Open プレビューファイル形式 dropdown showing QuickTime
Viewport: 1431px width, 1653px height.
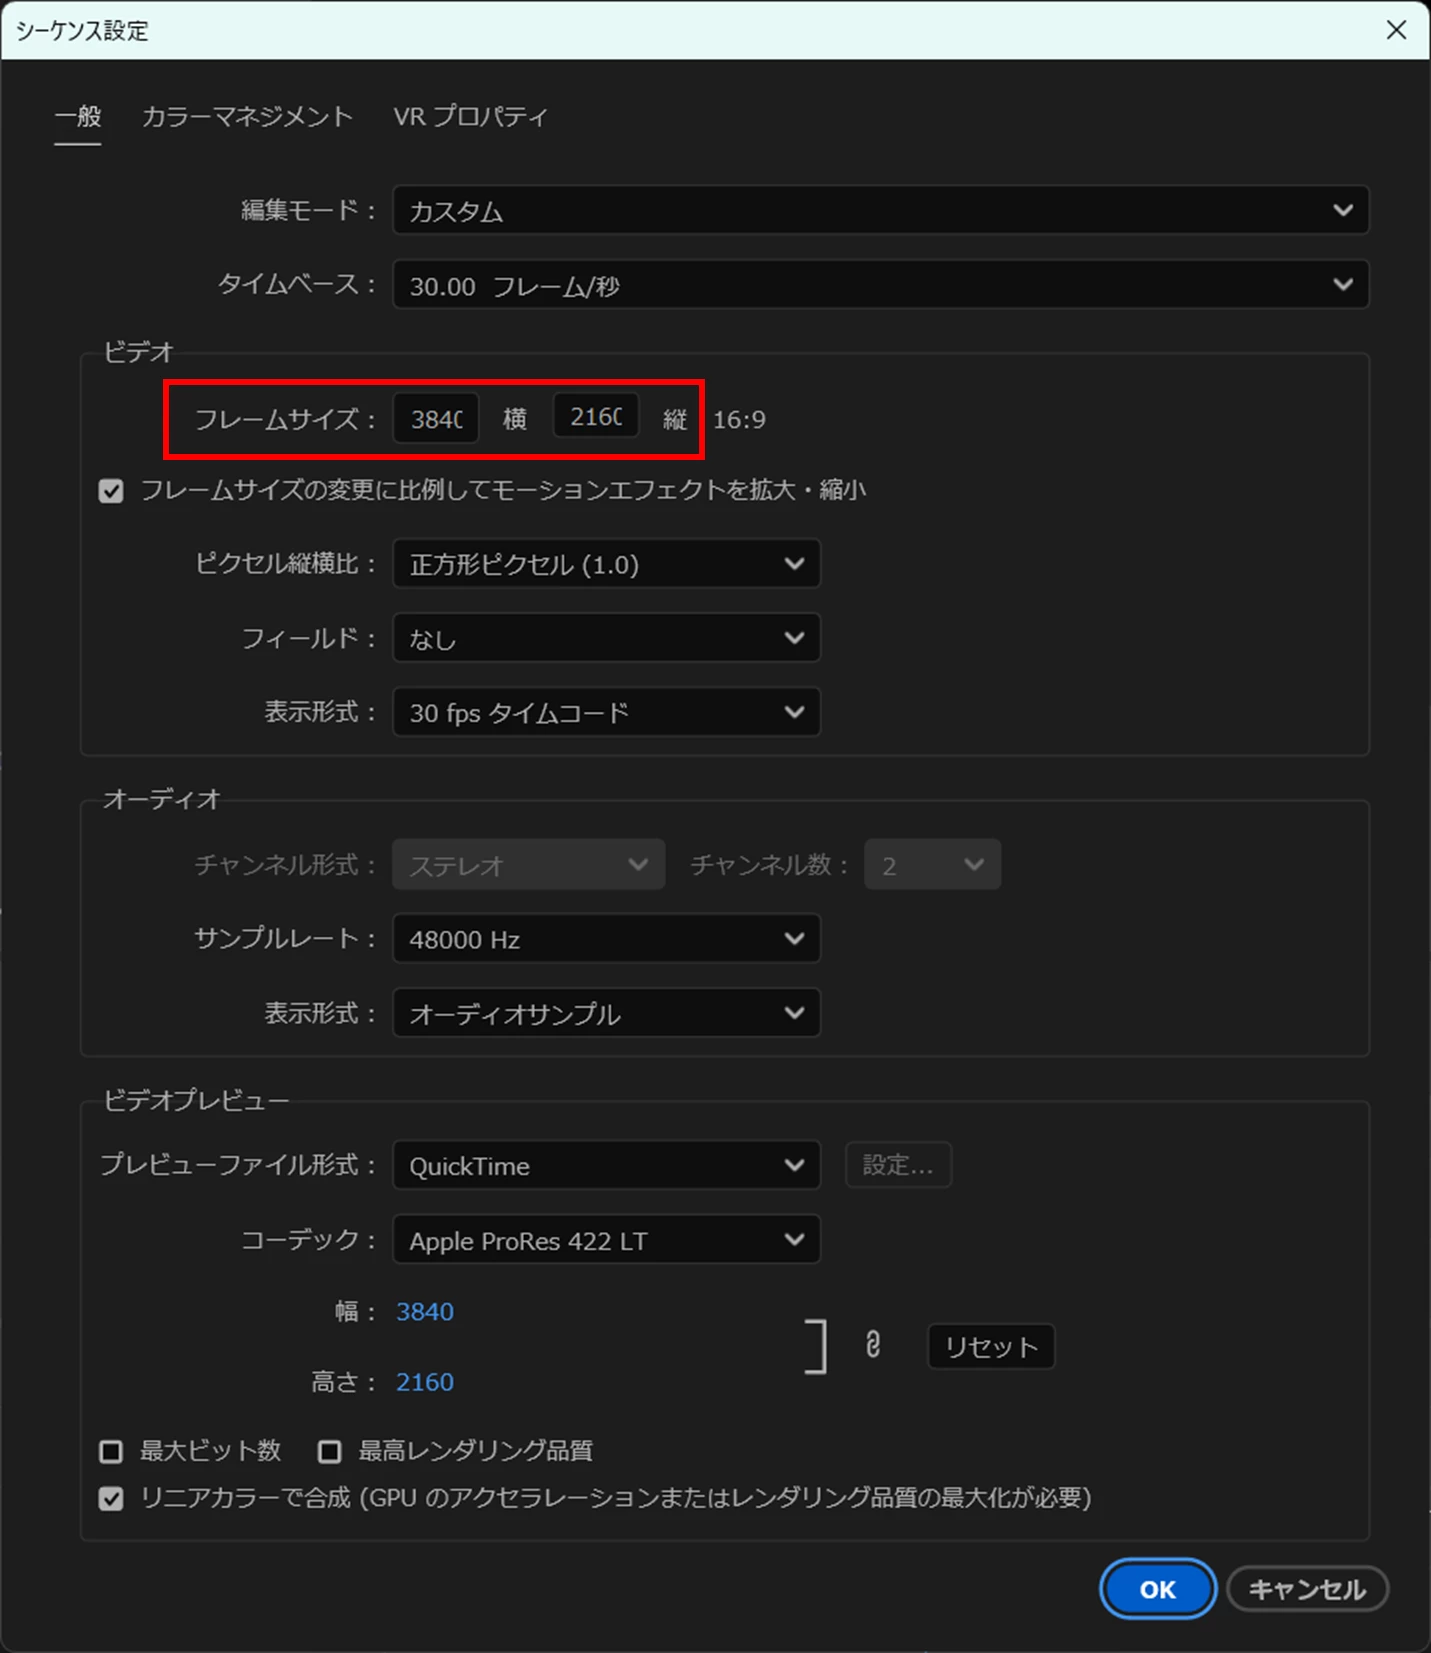point(606,1165)
